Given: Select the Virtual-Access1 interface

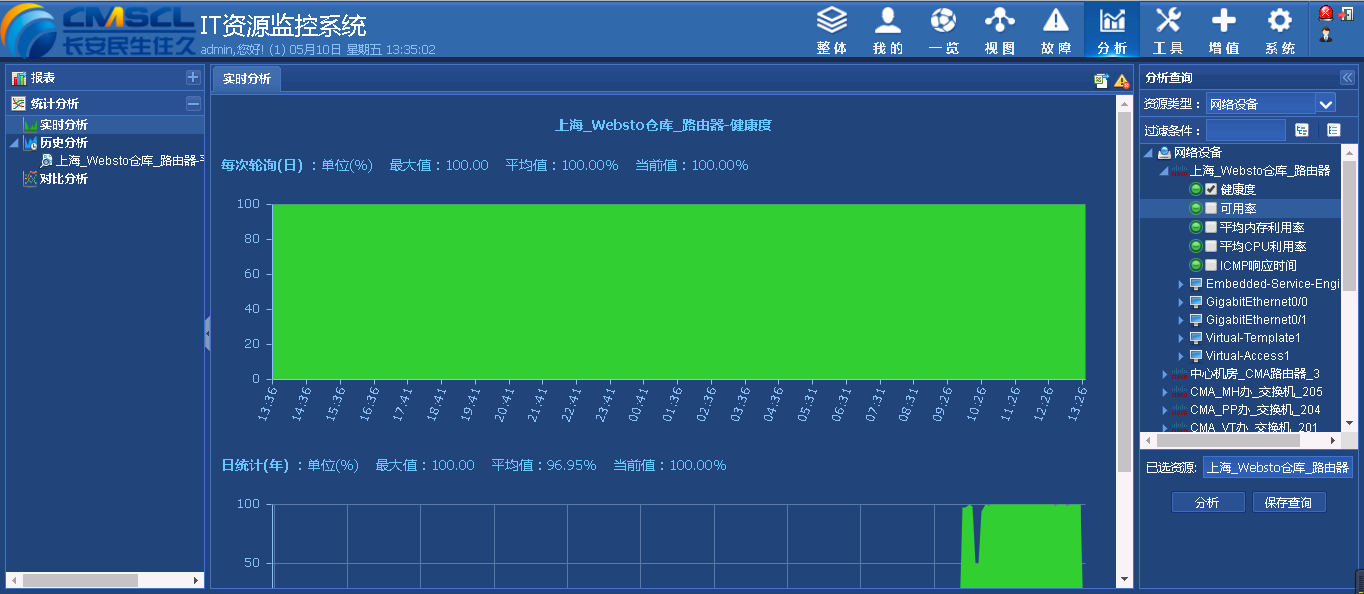Looking at the screenshot, I should 1248,356.
